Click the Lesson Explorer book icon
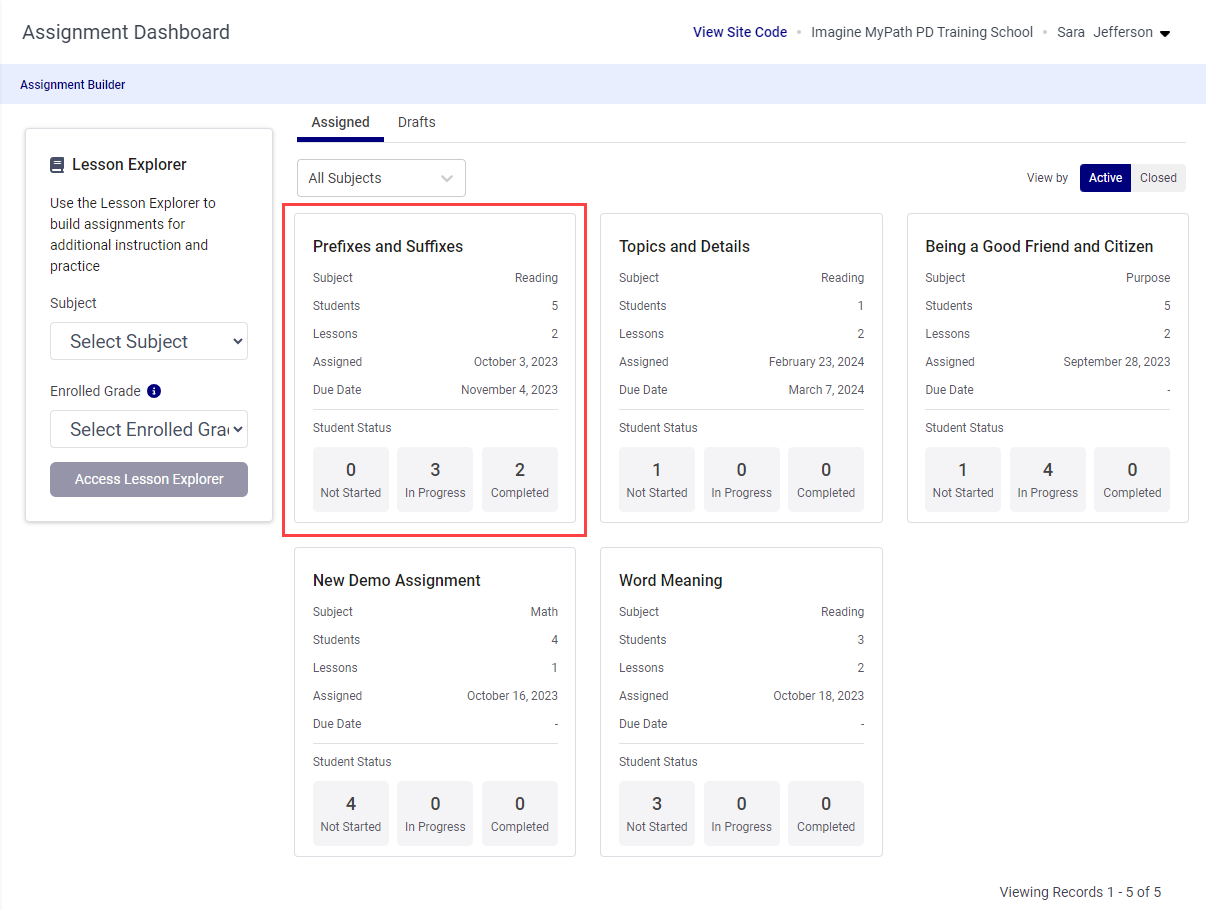 coord(57,164)
